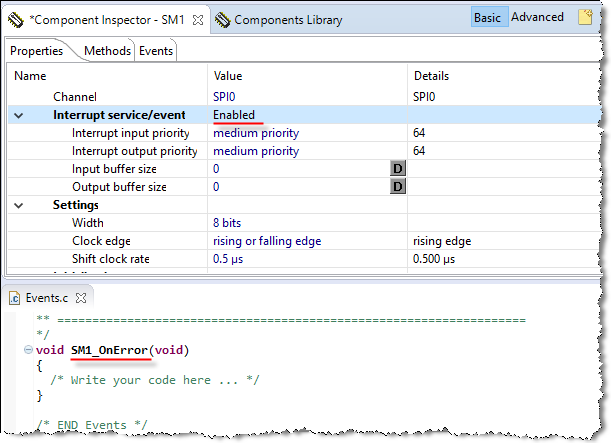Click the Enabled value for Interrupt service/event
This screenshot has width=611, height=443.
pos(234,115)
